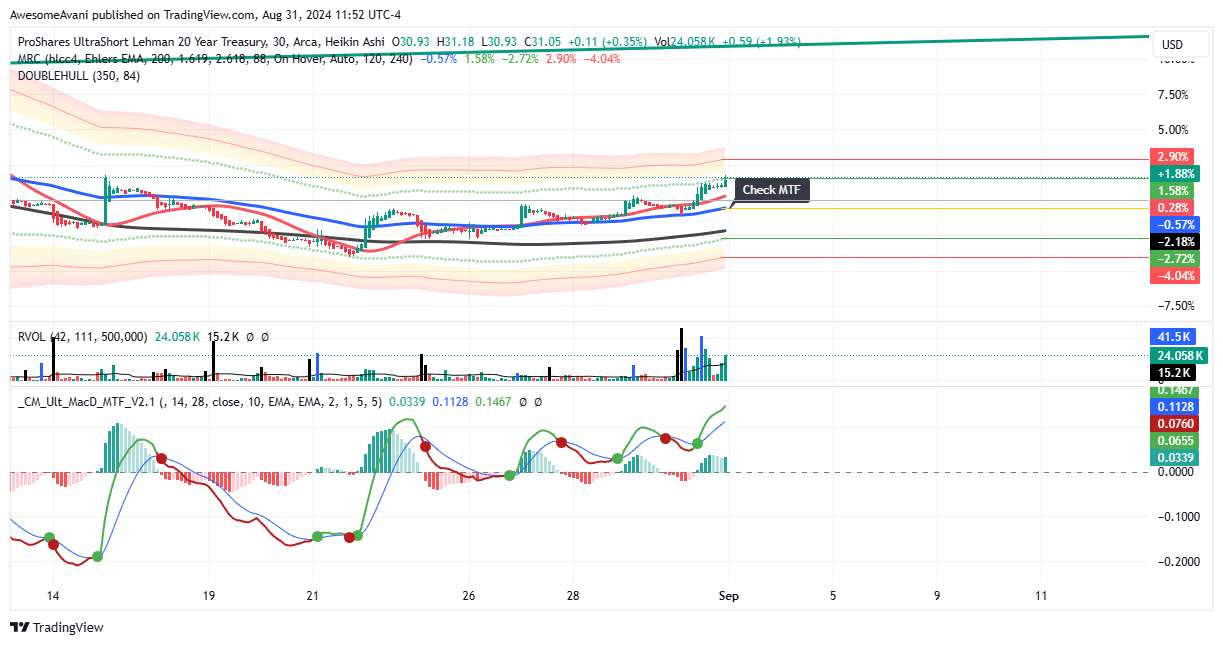Click the date 9 on time axis

(937, 595)
